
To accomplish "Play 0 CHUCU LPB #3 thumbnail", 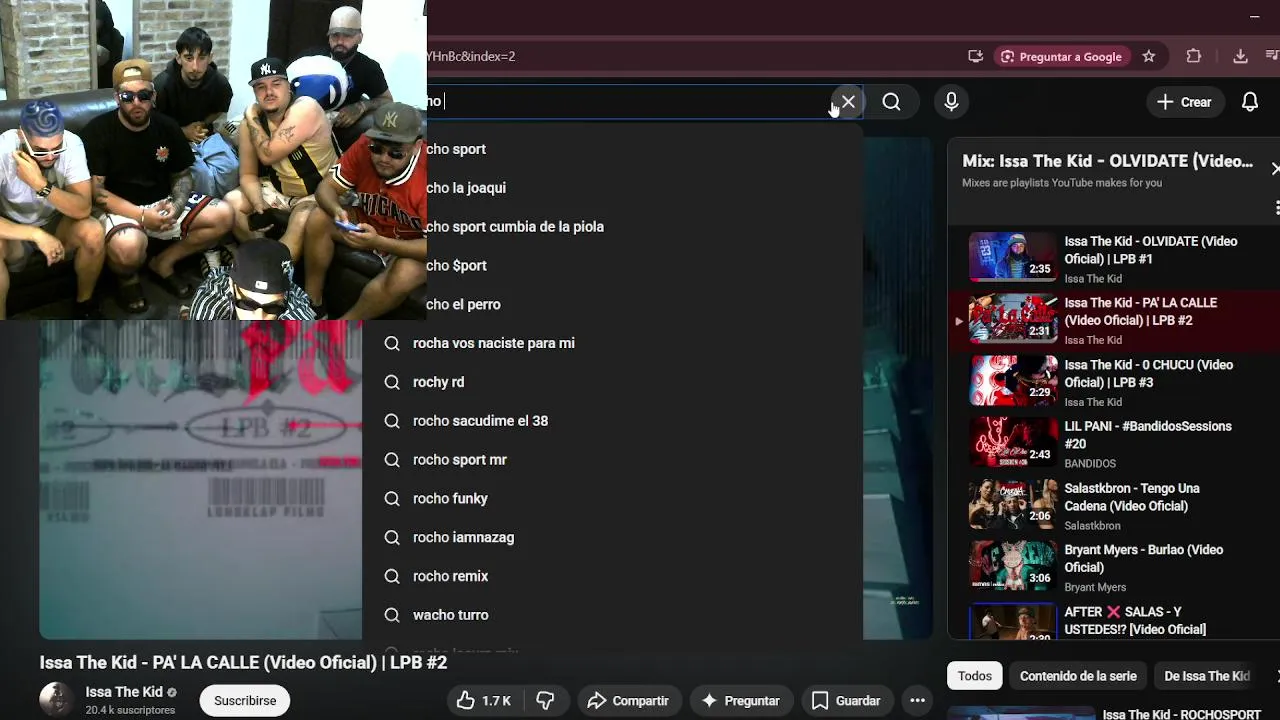I will (x=1013, y=380).
